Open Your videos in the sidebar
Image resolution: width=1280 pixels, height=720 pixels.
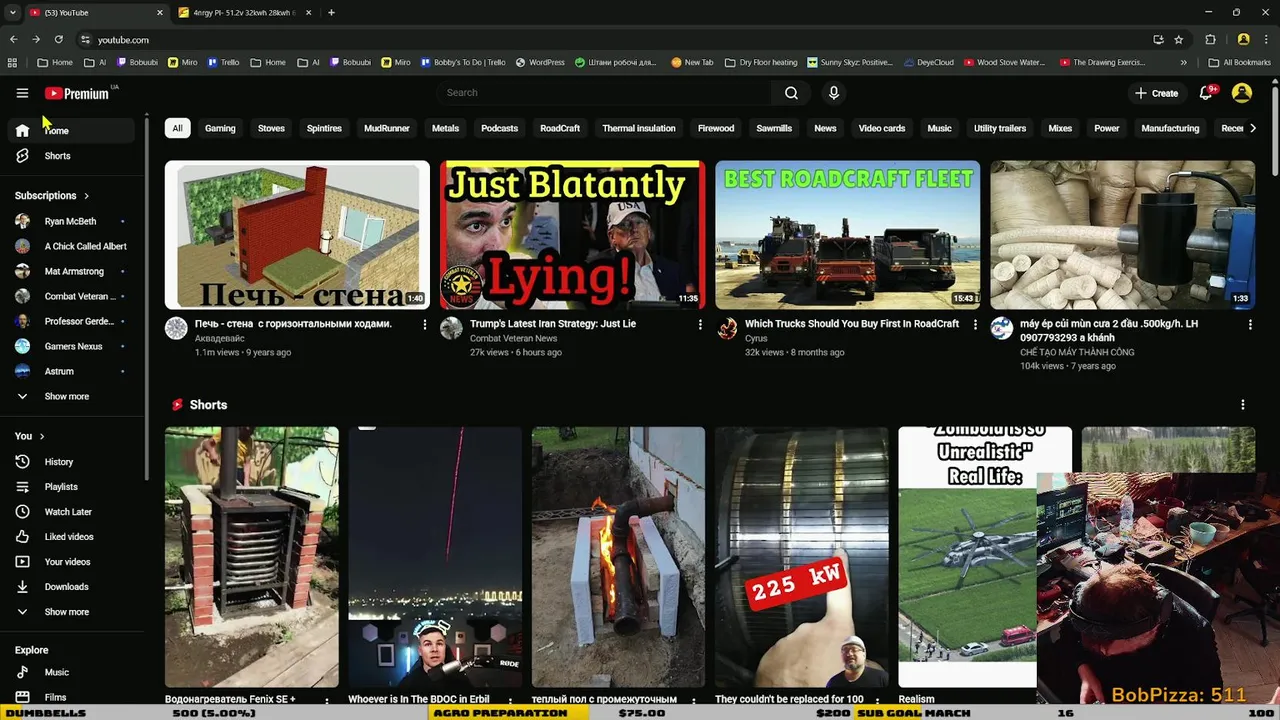[72, 562]
